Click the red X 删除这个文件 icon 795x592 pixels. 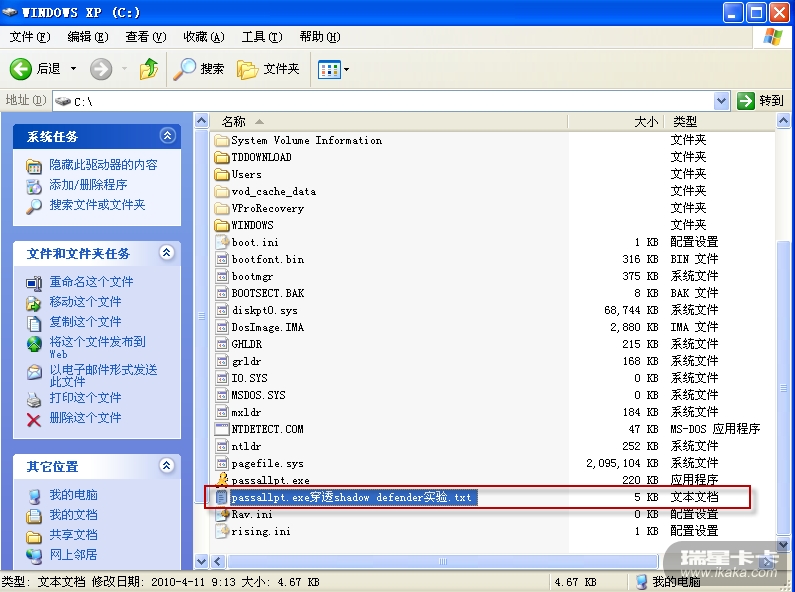click(x=34, y=420)
